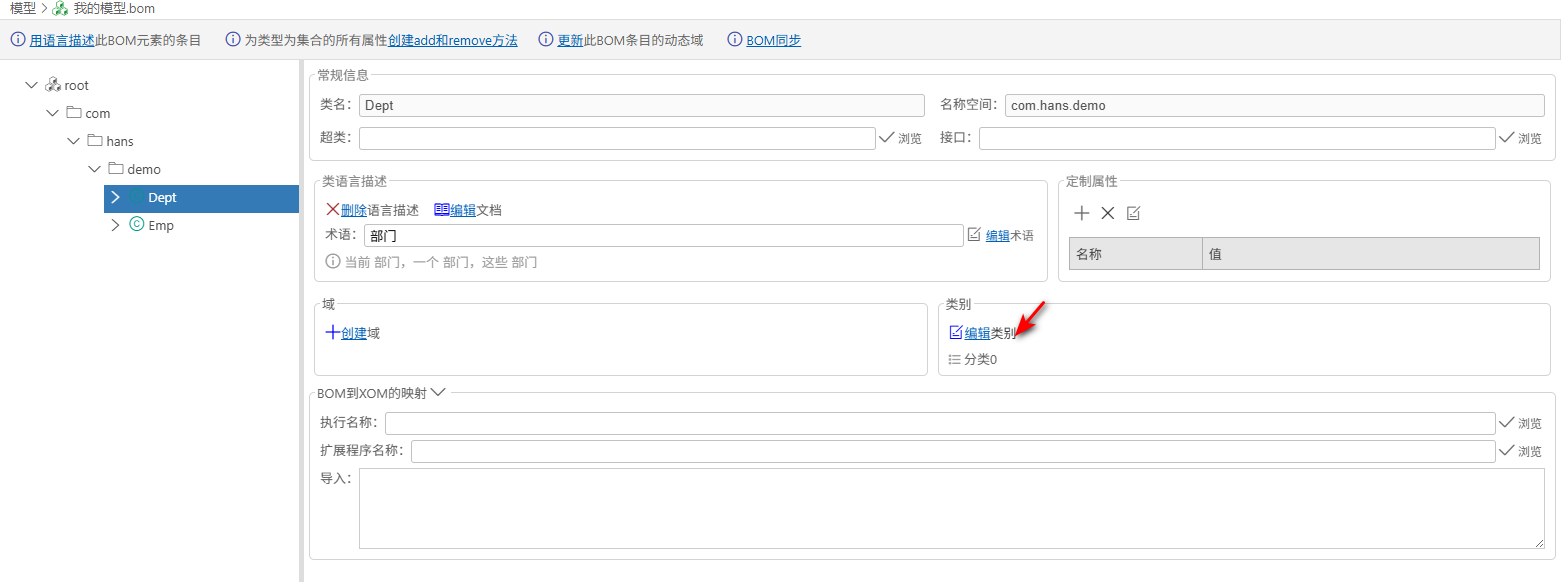Click 浏览 beside the 执行名称 field

click(1519, 423)
